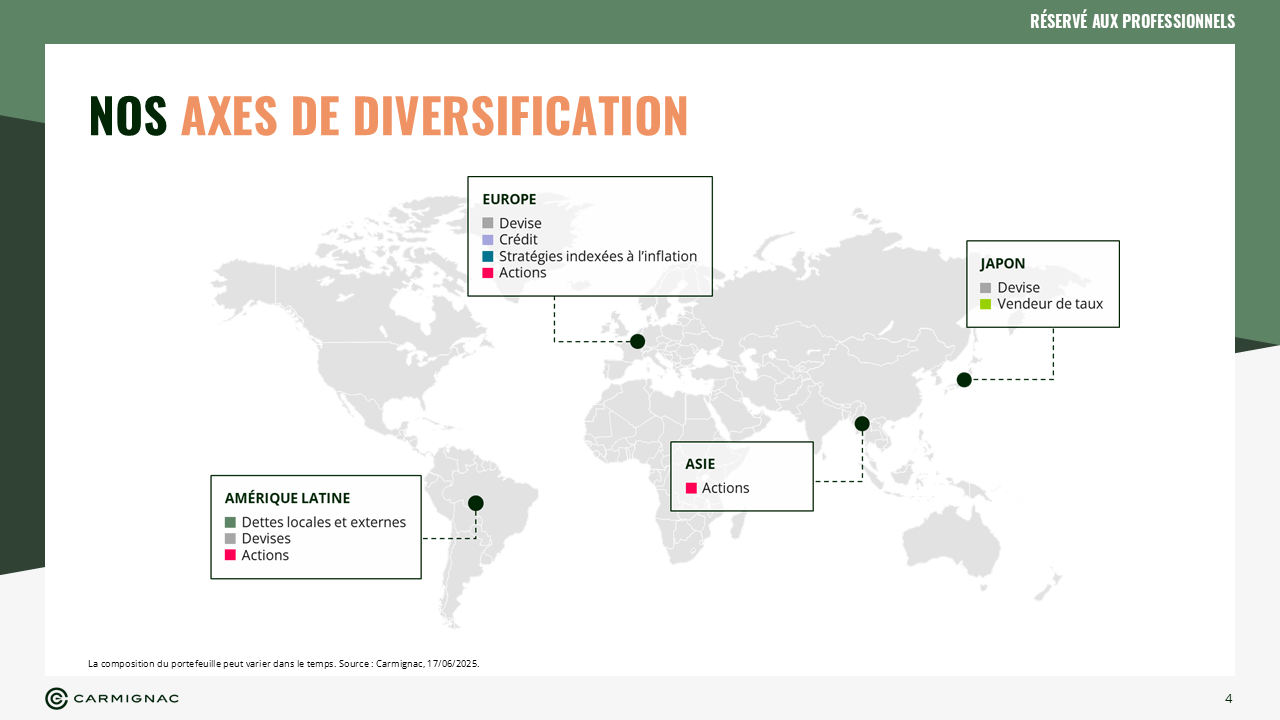Click the source footnote dated 17/06/2025
This screenshot has height=720, width=1280.
click(x=284, y=663)
